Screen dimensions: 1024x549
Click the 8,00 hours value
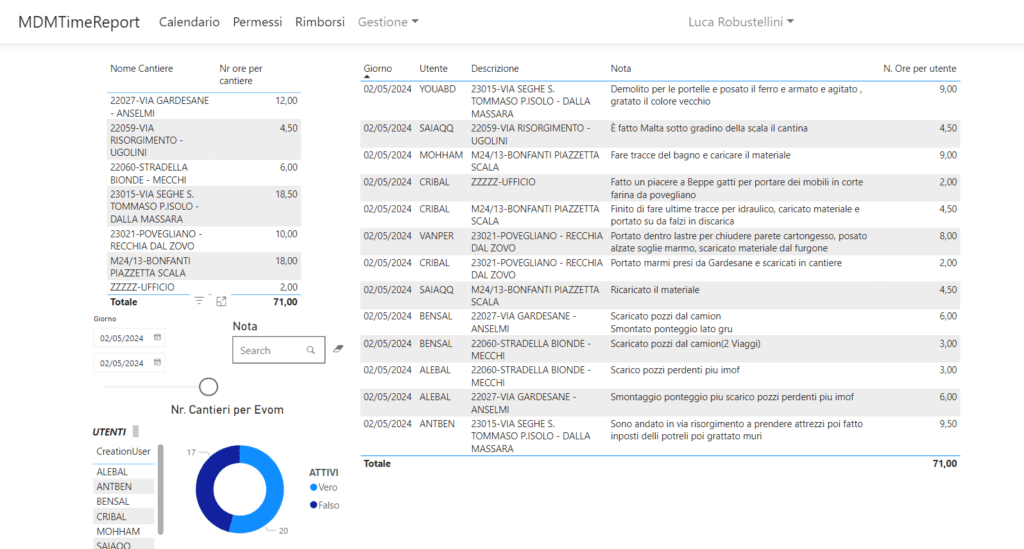coord(948,236)
